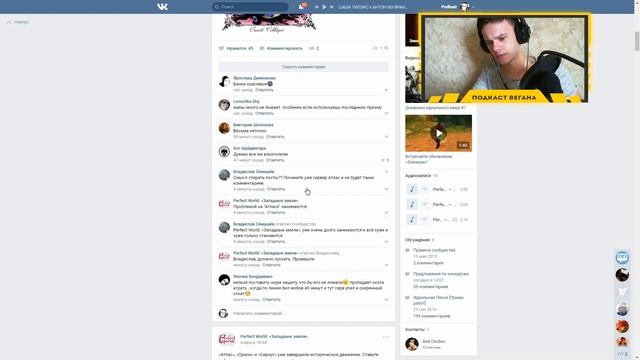Open discussion Правила сообщества

(434, 250)
